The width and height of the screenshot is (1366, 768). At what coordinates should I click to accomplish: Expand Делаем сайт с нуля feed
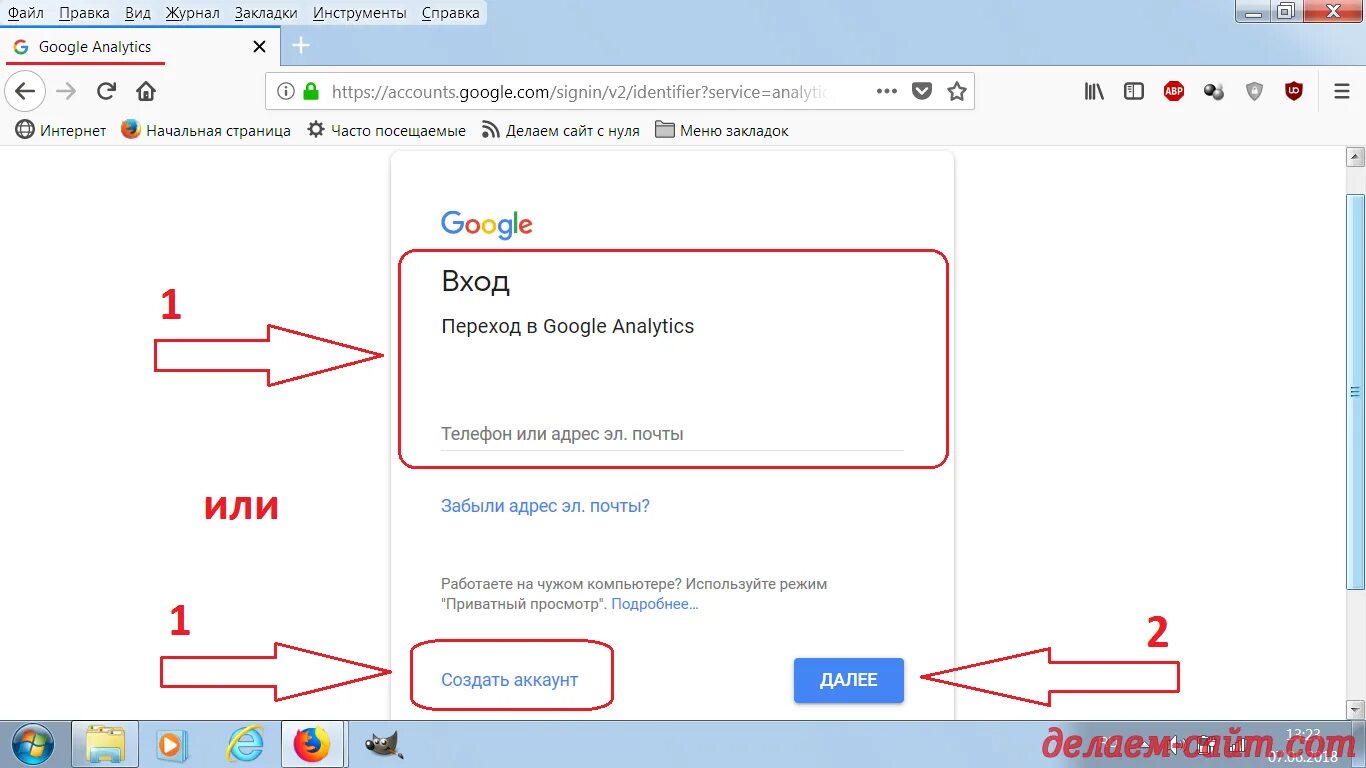pos(561,130)
